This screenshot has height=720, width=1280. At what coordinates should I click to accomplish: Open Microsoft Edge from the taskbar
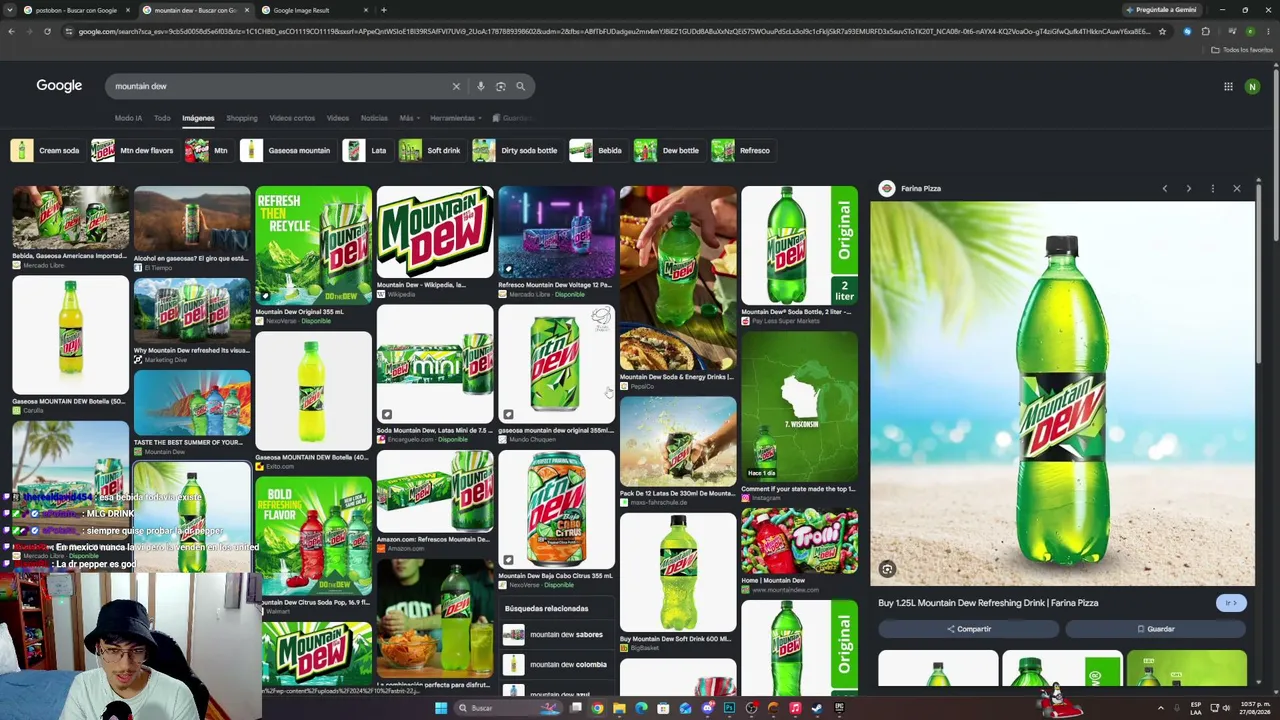(641, 708)
